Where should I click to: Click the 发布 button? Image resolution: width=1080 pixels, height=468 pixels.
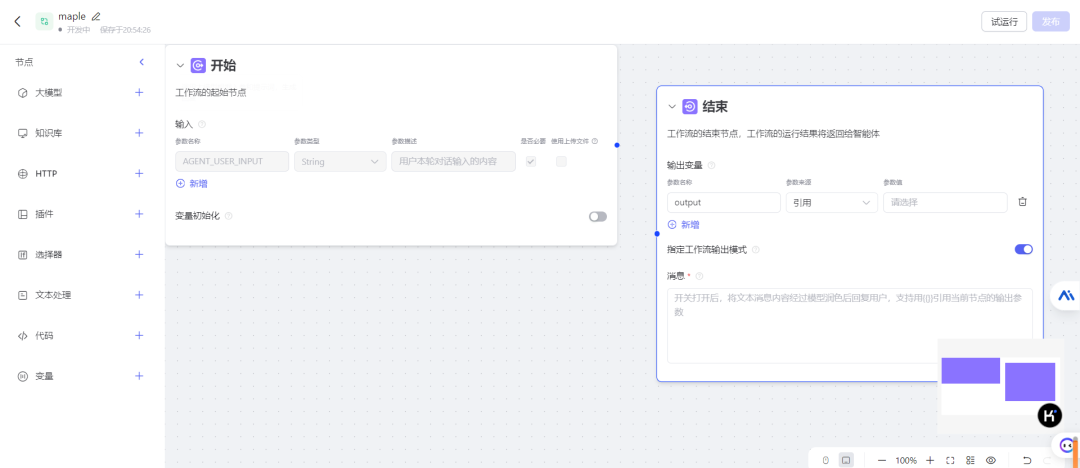point(1051,21)
